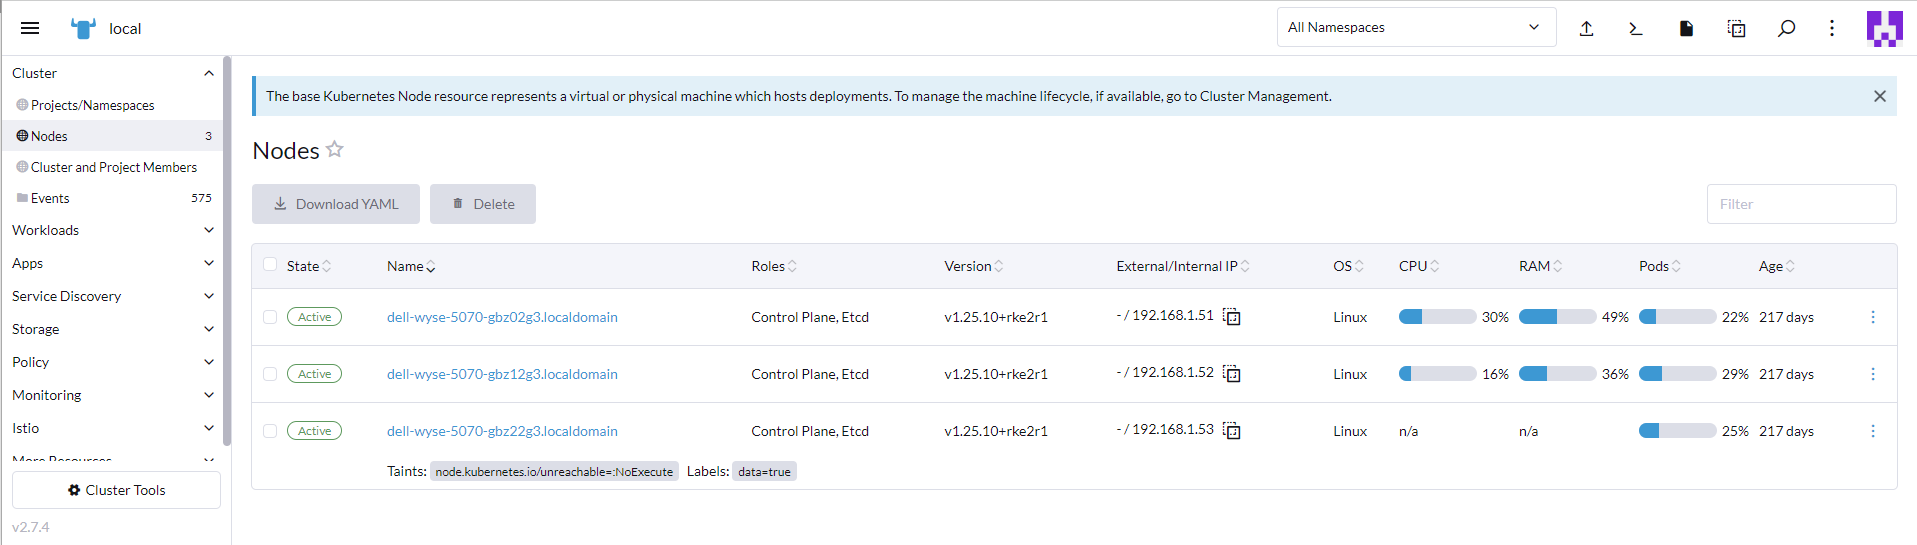
Task: Click the search resource magnifier icon
Action: [x=1786, y=28]
